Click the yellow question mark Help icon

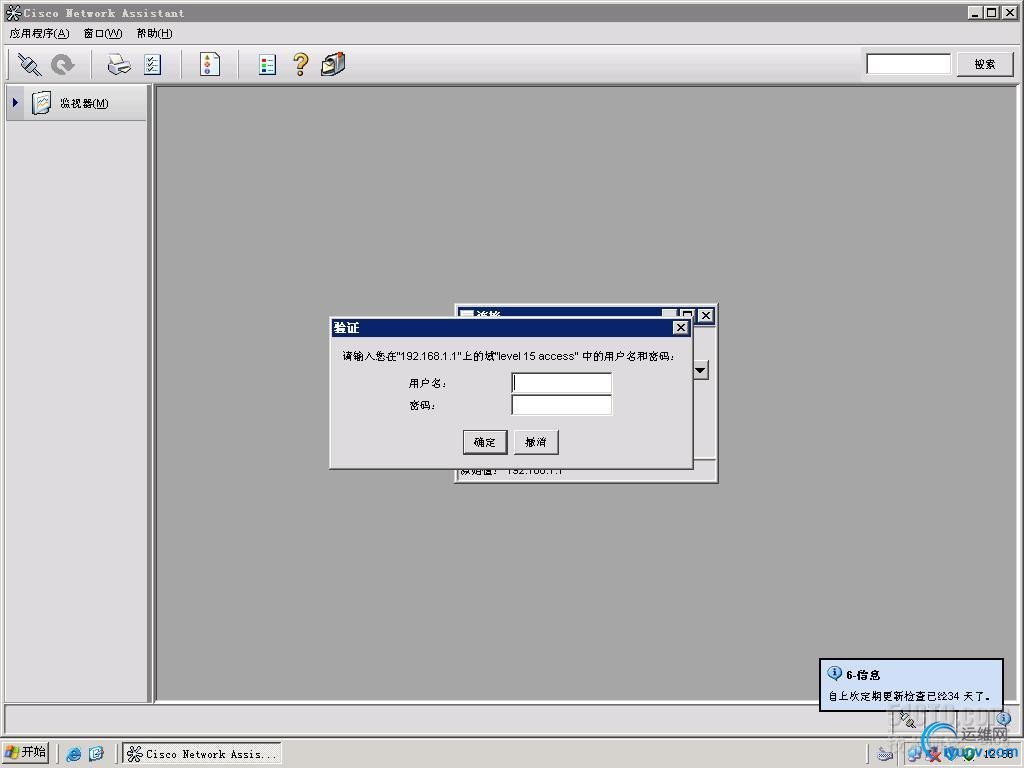(300, 64)
